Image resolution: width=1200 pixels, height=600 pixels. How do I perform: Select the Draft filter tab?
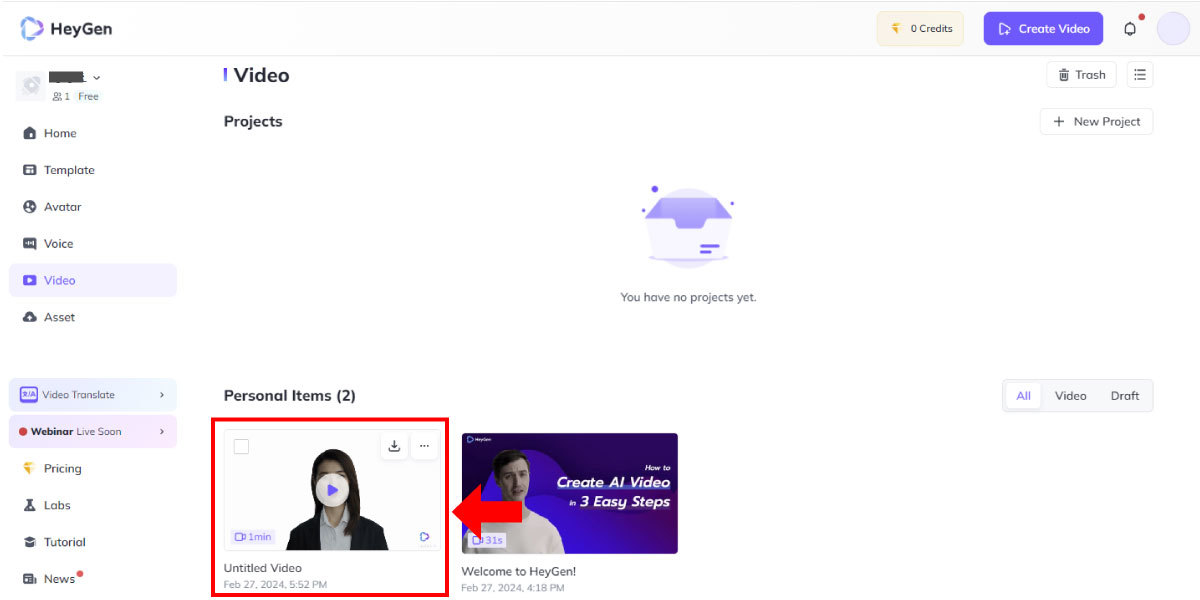(1125, 396)
